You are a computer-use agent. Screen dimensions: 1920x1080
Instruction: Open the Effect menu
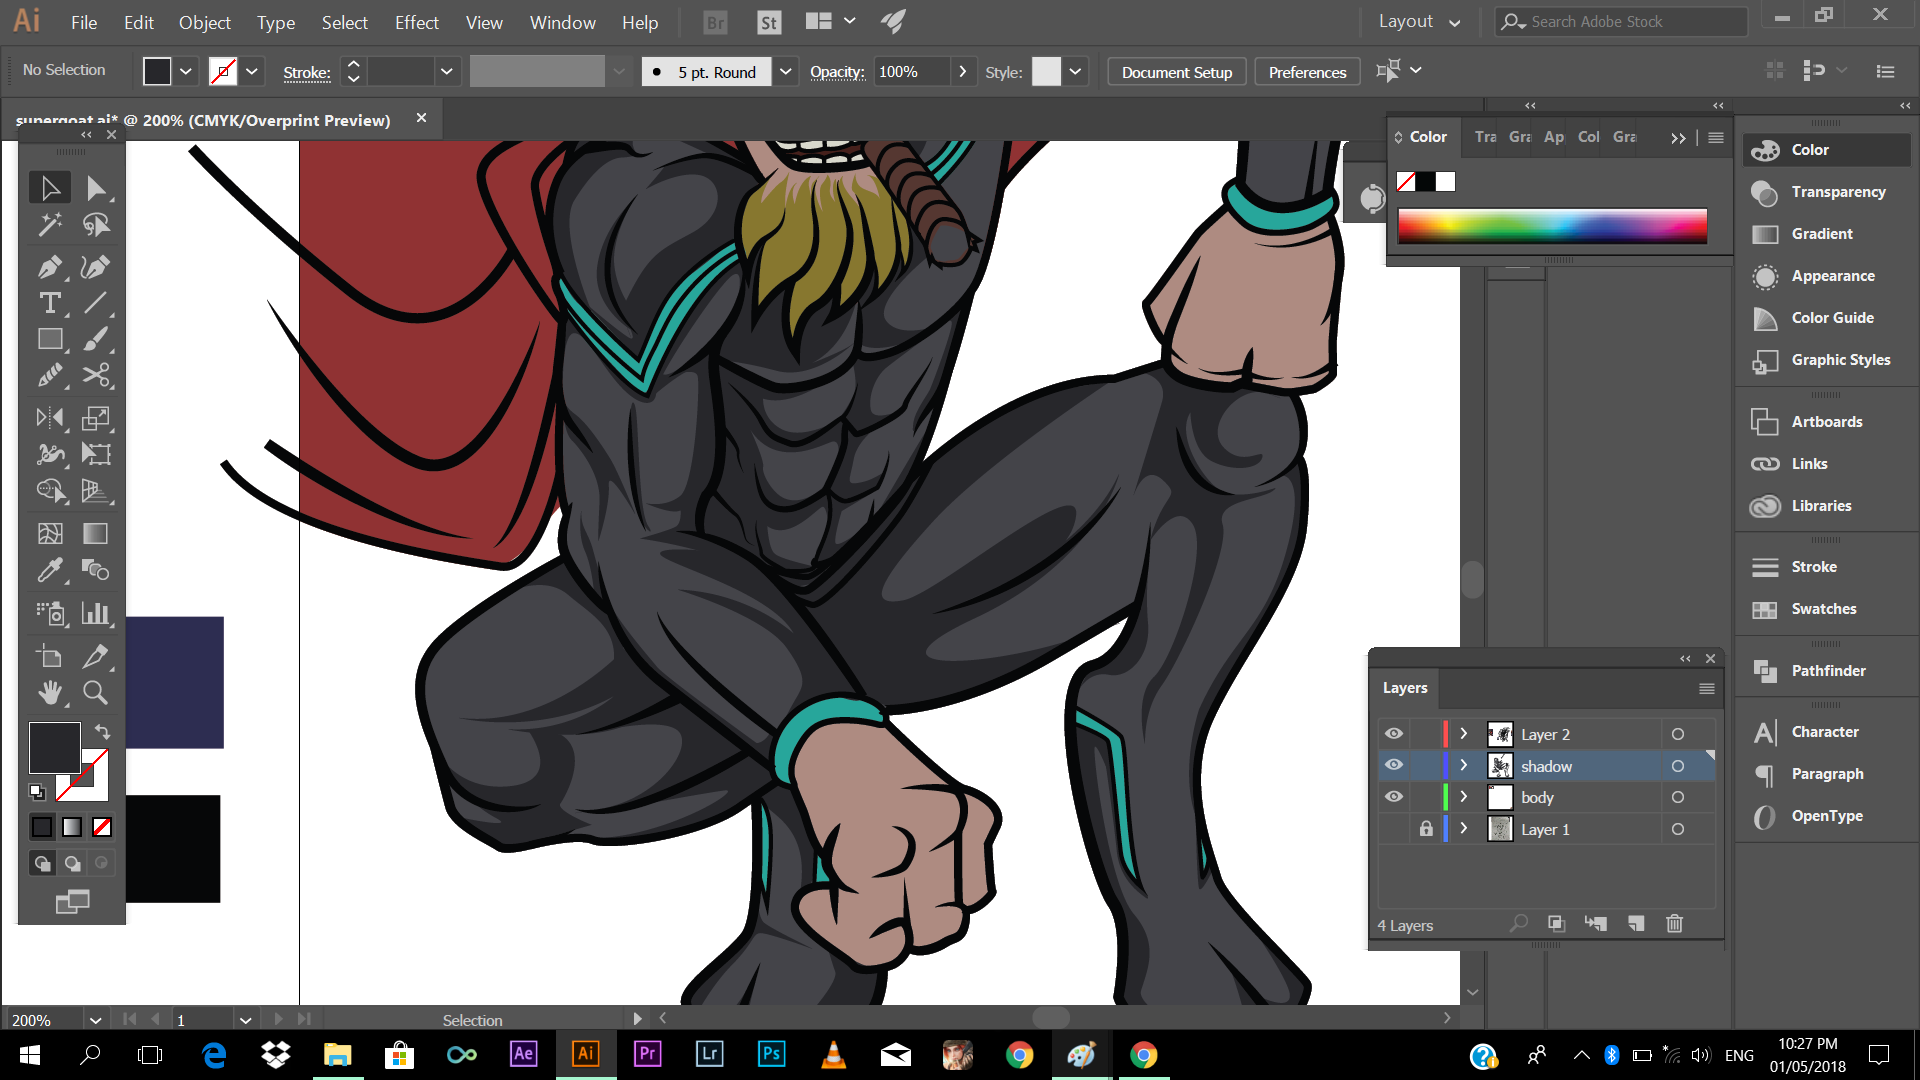(416, 22)
